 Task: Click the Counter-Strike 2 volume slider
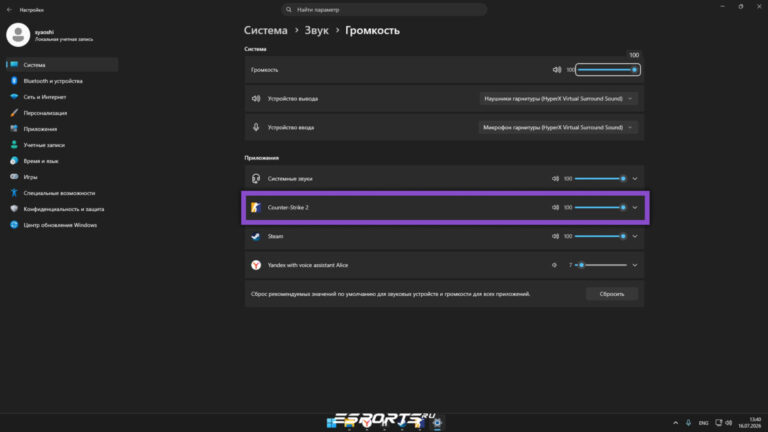pyautogui.click(x=600, y=207)
